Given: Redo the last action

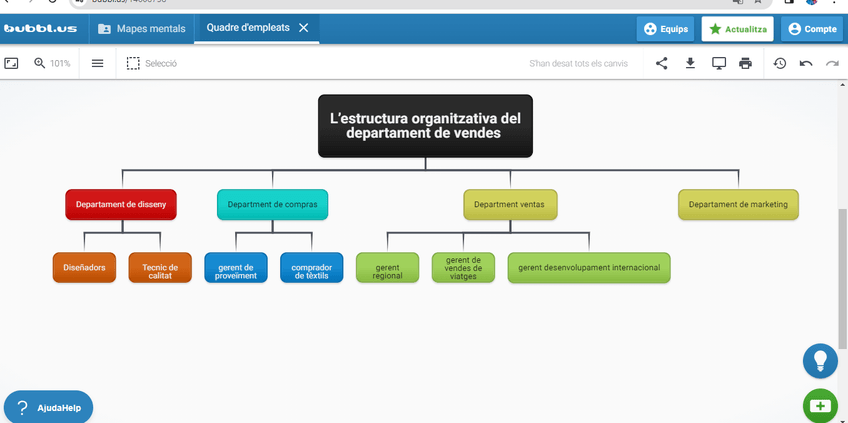Looking at the screenshot, I should tap(832, 63).
